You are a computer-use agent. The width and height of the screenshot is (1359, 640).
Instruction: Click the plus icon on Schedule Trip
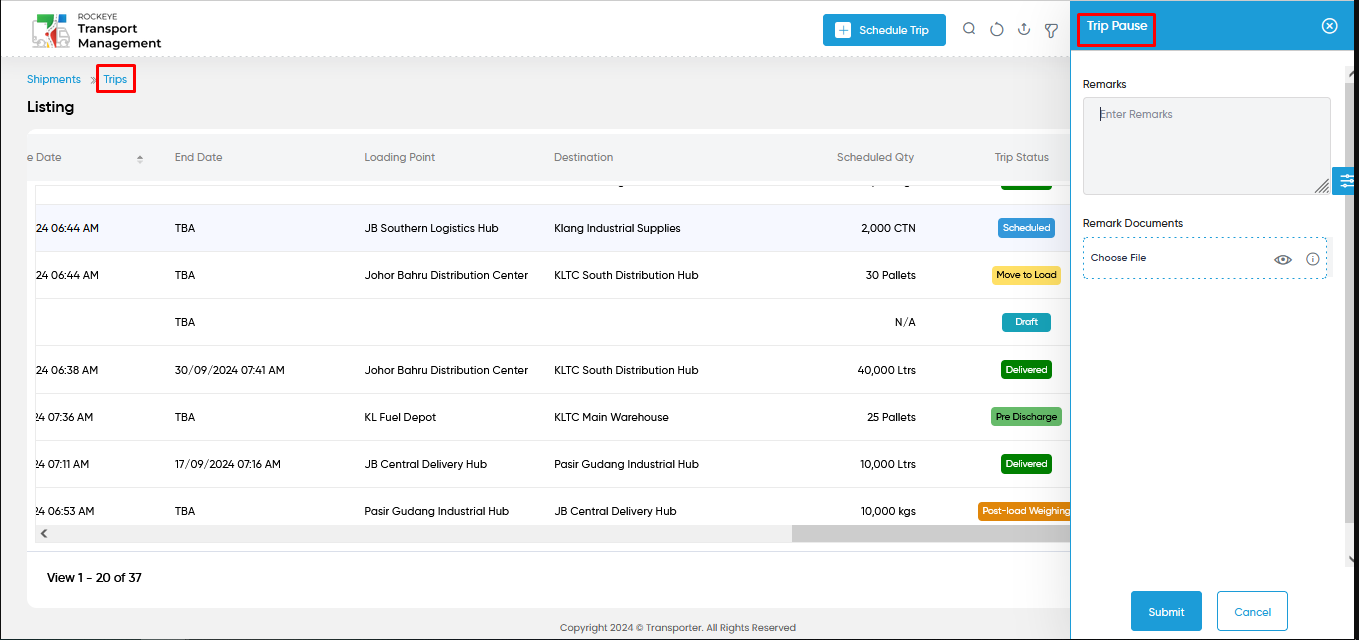coord(843,30)
